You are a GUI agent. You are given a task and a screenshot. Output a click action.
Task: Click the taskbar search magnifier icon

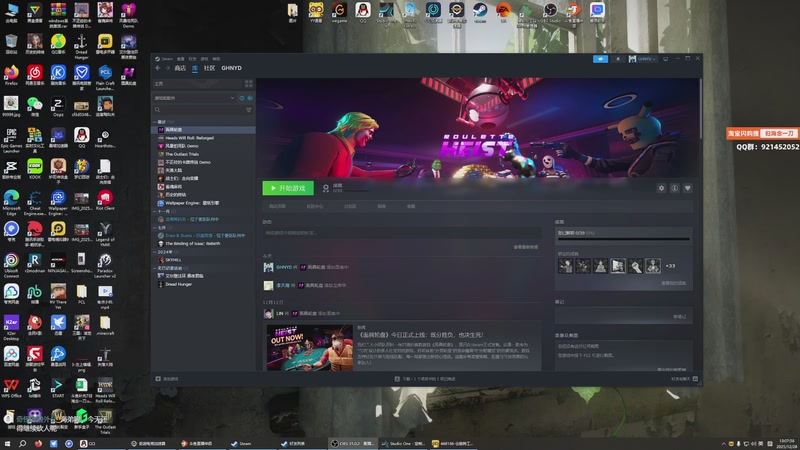[x=22, y=443]
